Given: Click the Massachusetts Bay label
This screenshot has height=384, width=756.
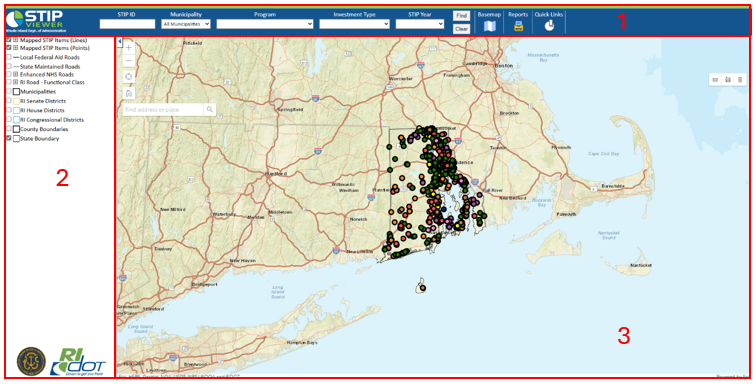Looking at the screenshot, I should 543,58.
